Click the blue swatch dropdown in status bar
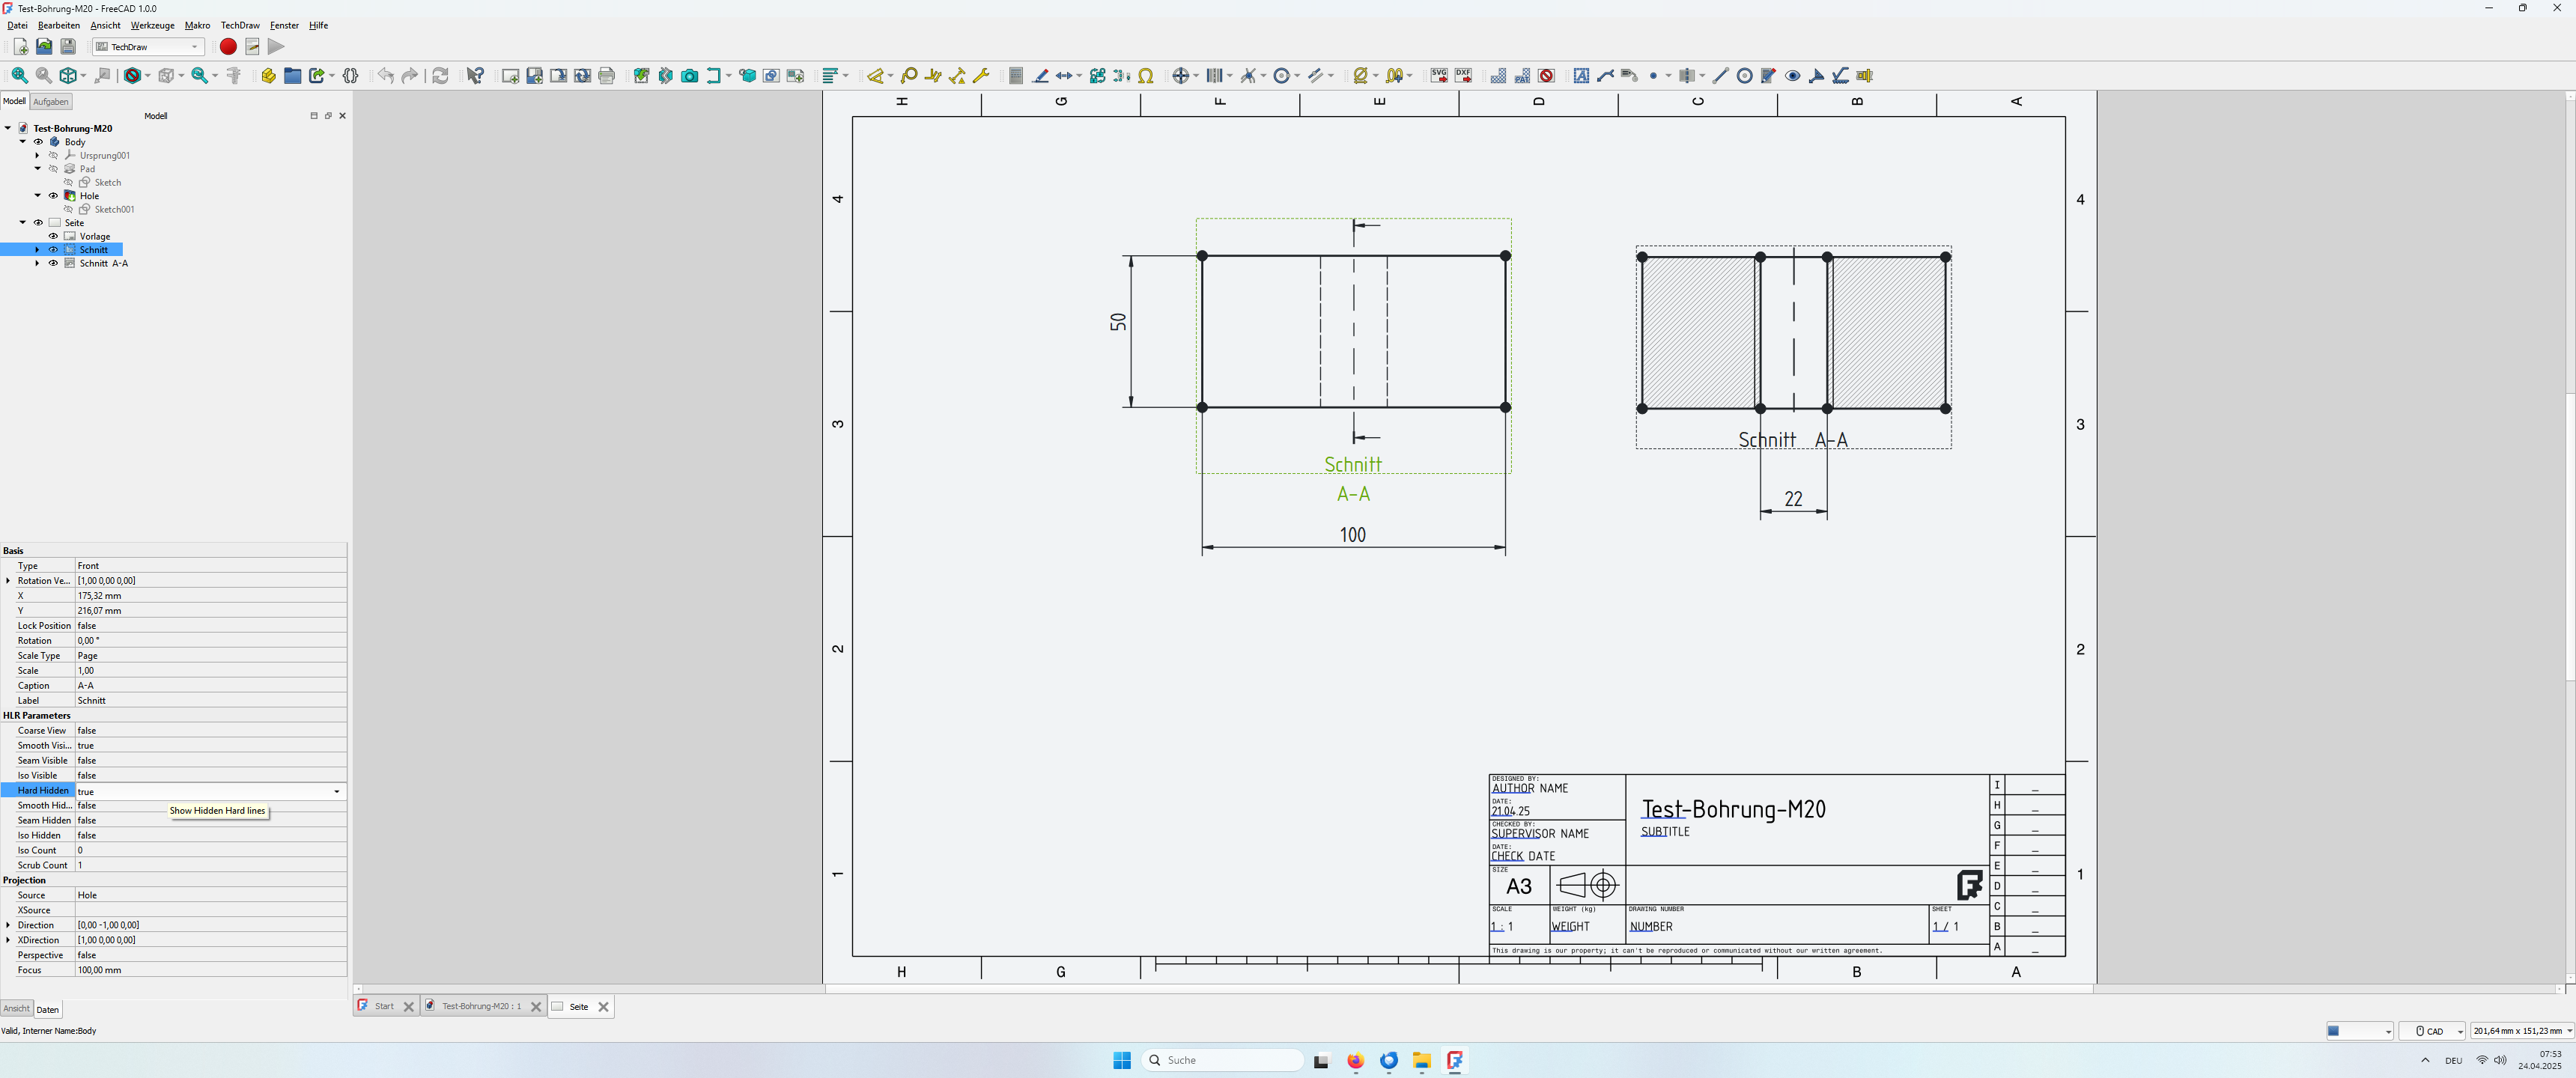The height and width of the screenshot is (1078, 2576). click(2359, 1031)
